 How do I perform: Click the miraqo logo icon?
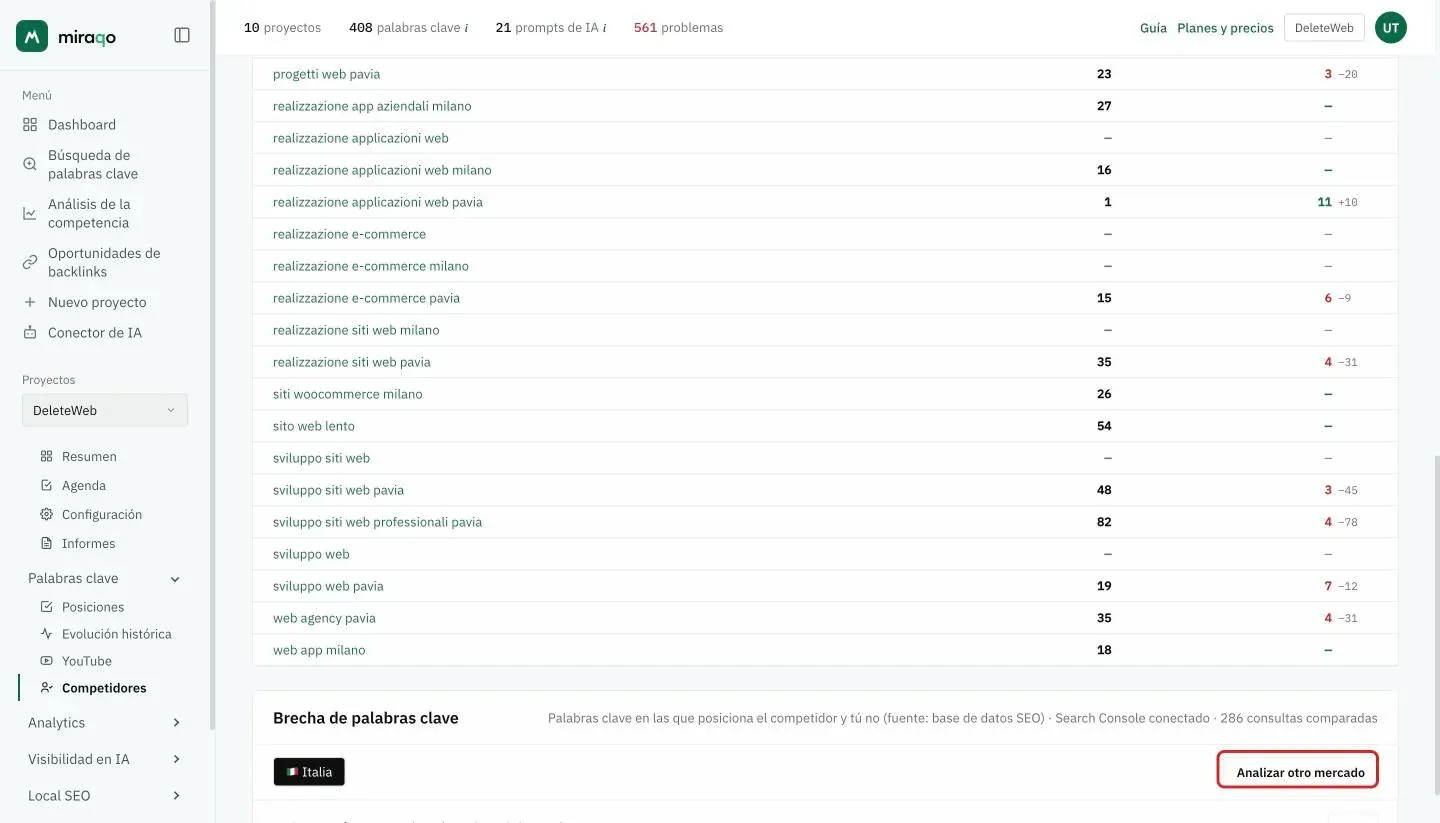coord(32,36)
